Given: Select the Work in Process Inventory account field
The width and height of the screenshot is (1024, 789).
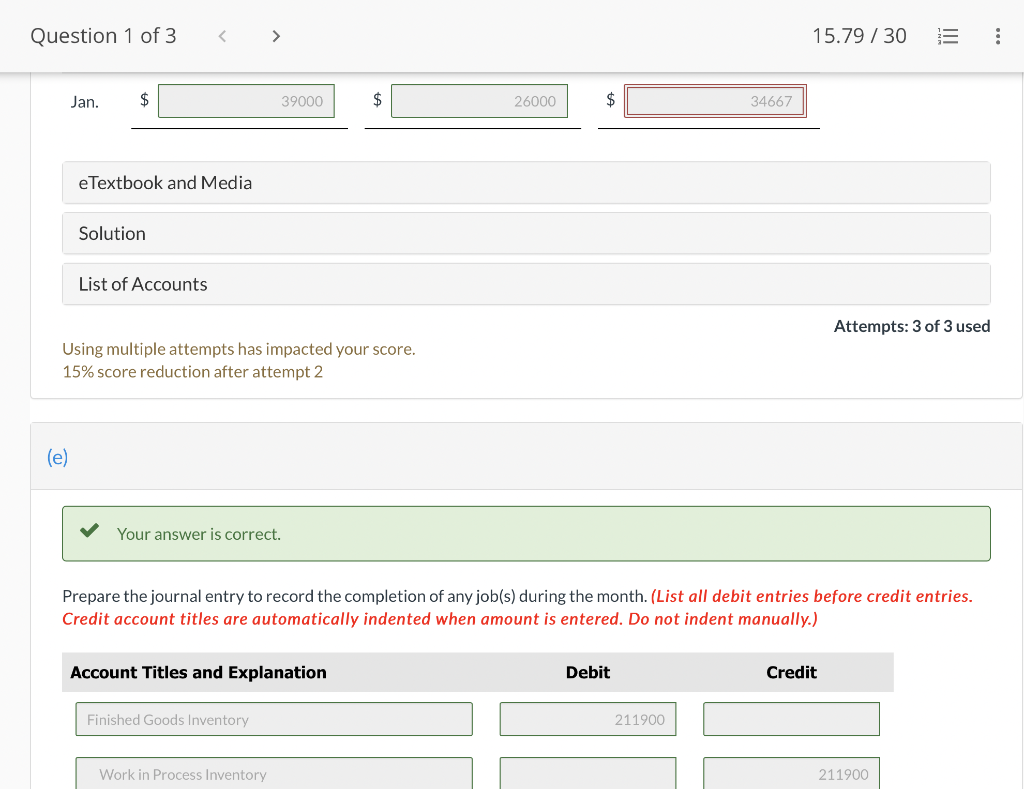Looking at the screenshot, I should [x=274, y=773].
